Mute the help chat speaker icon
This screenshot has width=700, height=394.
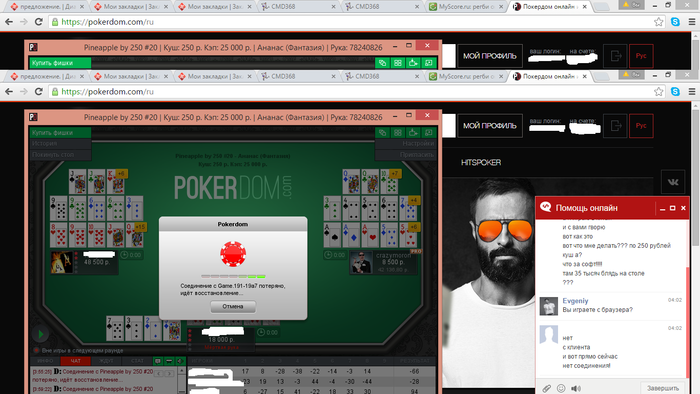(x=576, y=388)
